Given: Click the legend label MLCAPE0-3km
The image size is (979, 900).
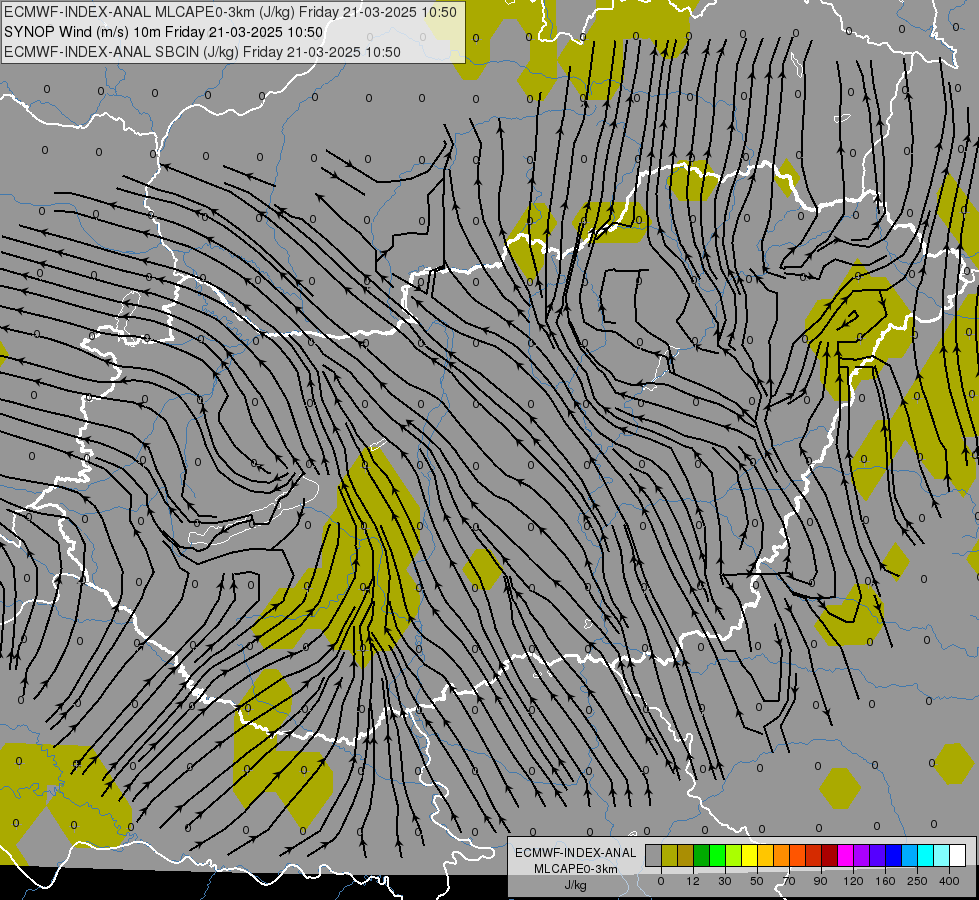Looking at the screenshot, I should point(576,869).
